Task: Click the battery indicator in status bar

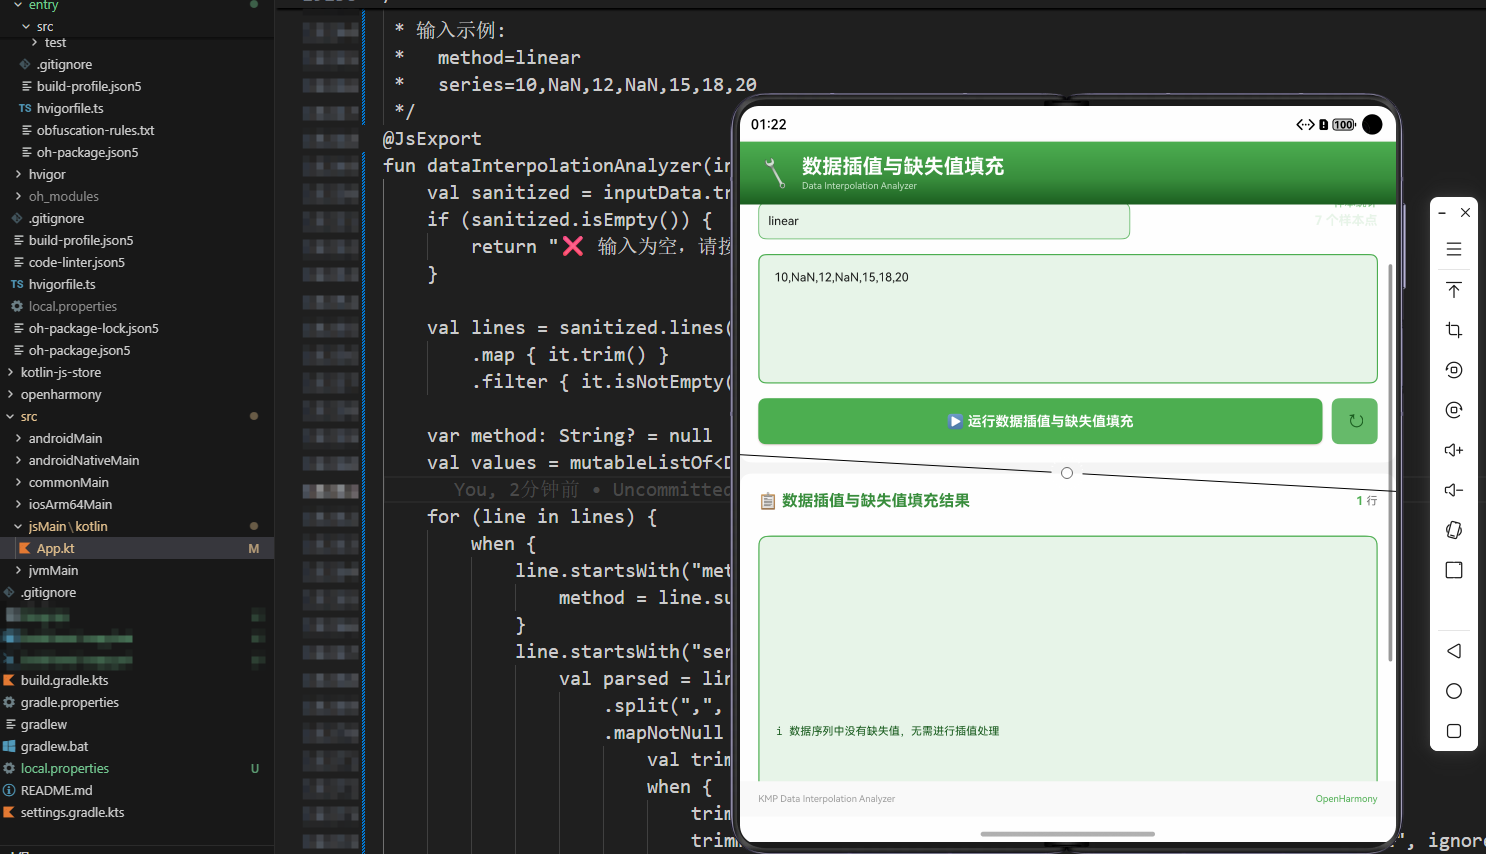Action: (1344, 125)
